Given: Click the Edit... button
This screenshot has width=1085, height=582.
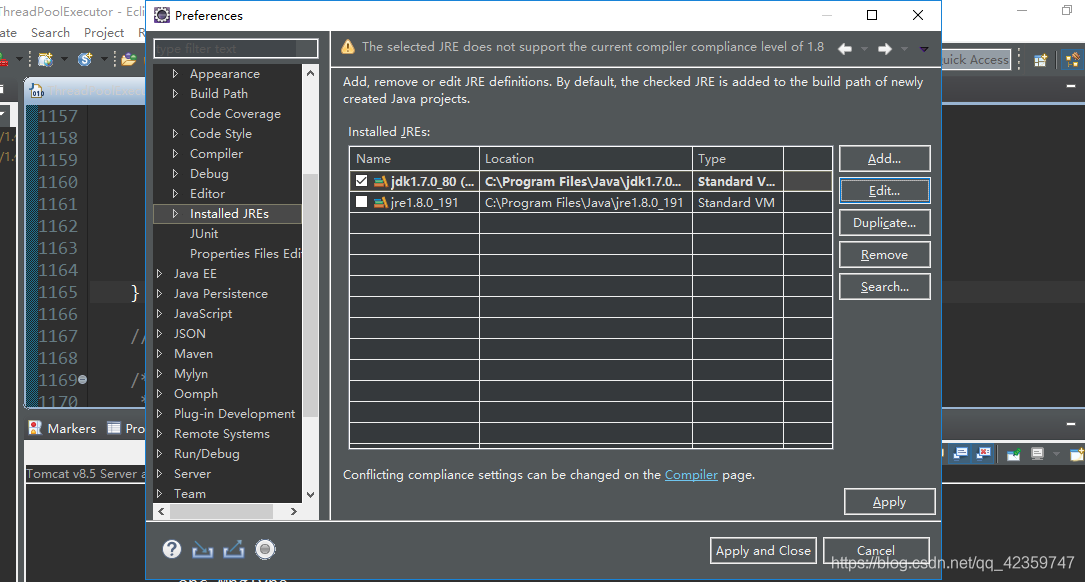Looking at the screenshot, I should click(884, 190).
